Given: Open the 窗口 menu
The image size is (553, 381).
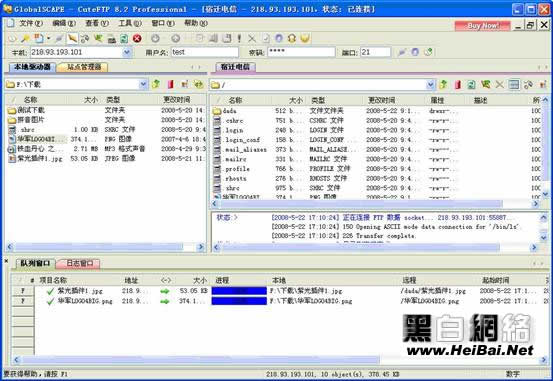Looking at the screenshot, I should [x=163, y=24].
